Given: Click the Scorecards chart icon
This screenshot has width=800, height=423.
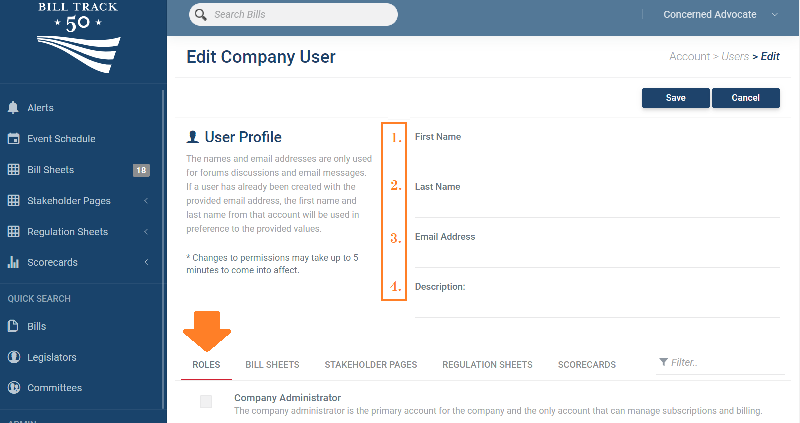Looking at the screenshot, I should [x=13, y=263].
